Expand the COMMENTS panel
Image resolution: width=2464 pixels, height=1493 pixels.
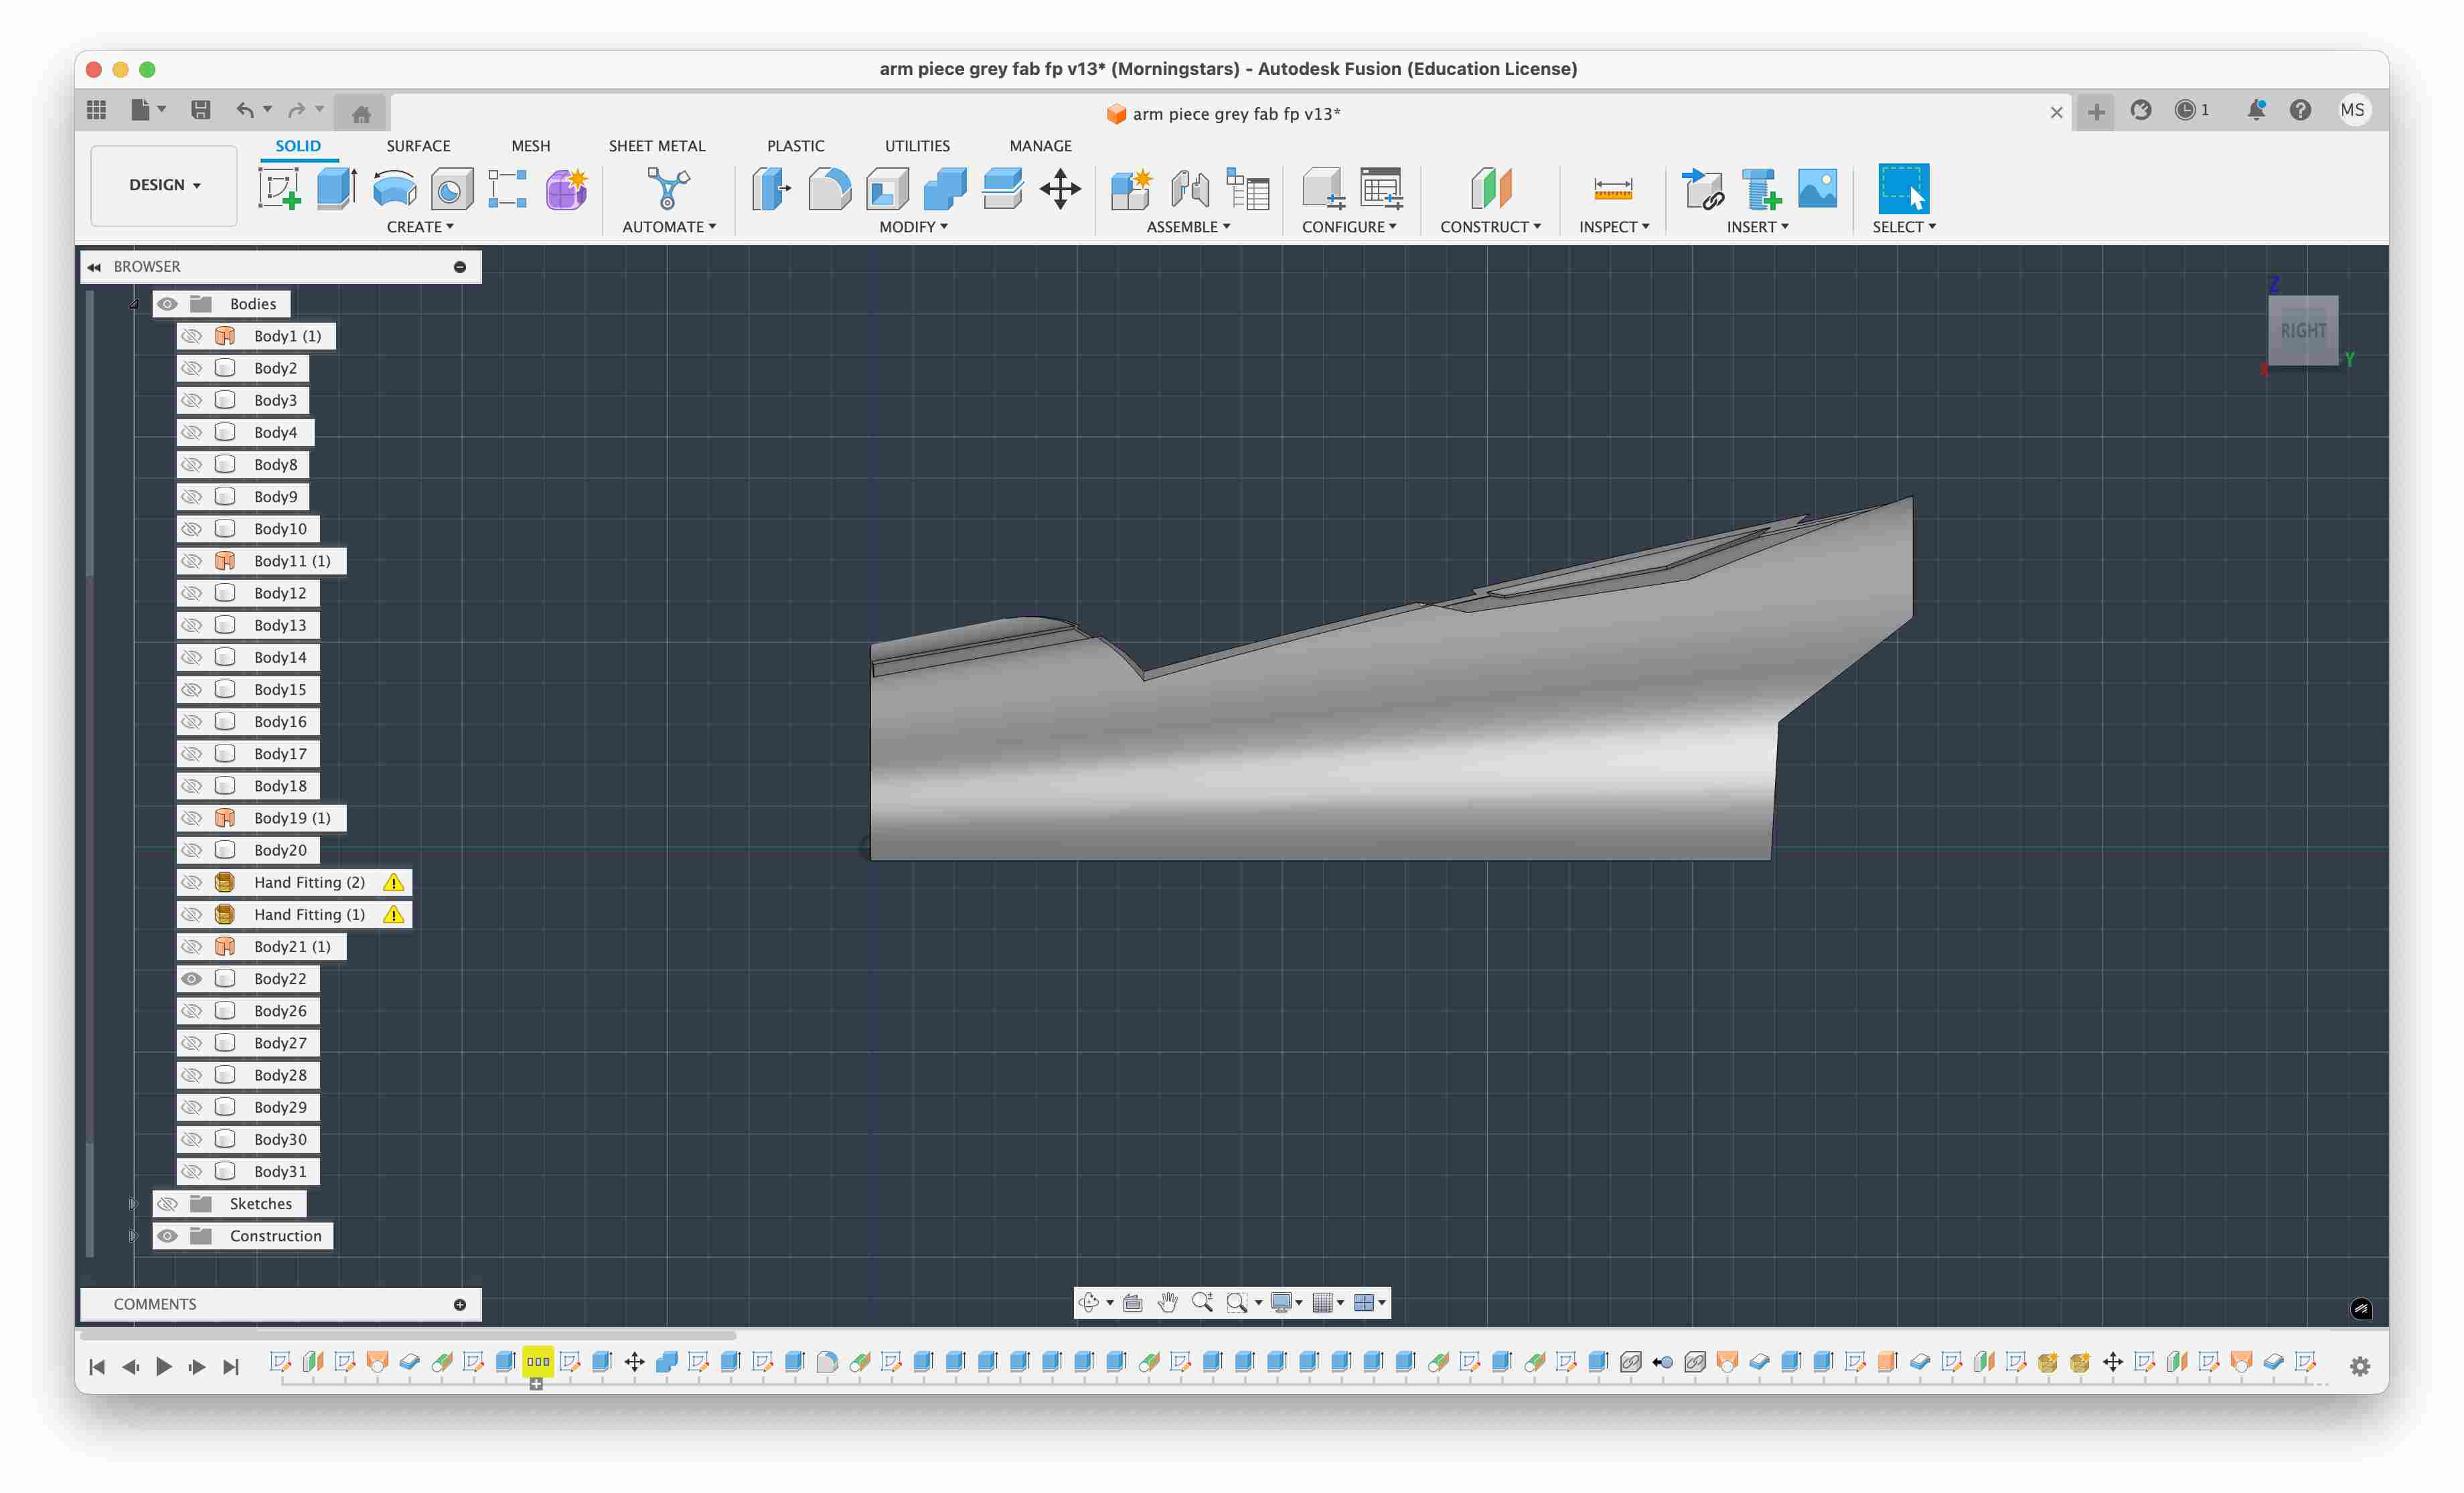click(460, 1304)
